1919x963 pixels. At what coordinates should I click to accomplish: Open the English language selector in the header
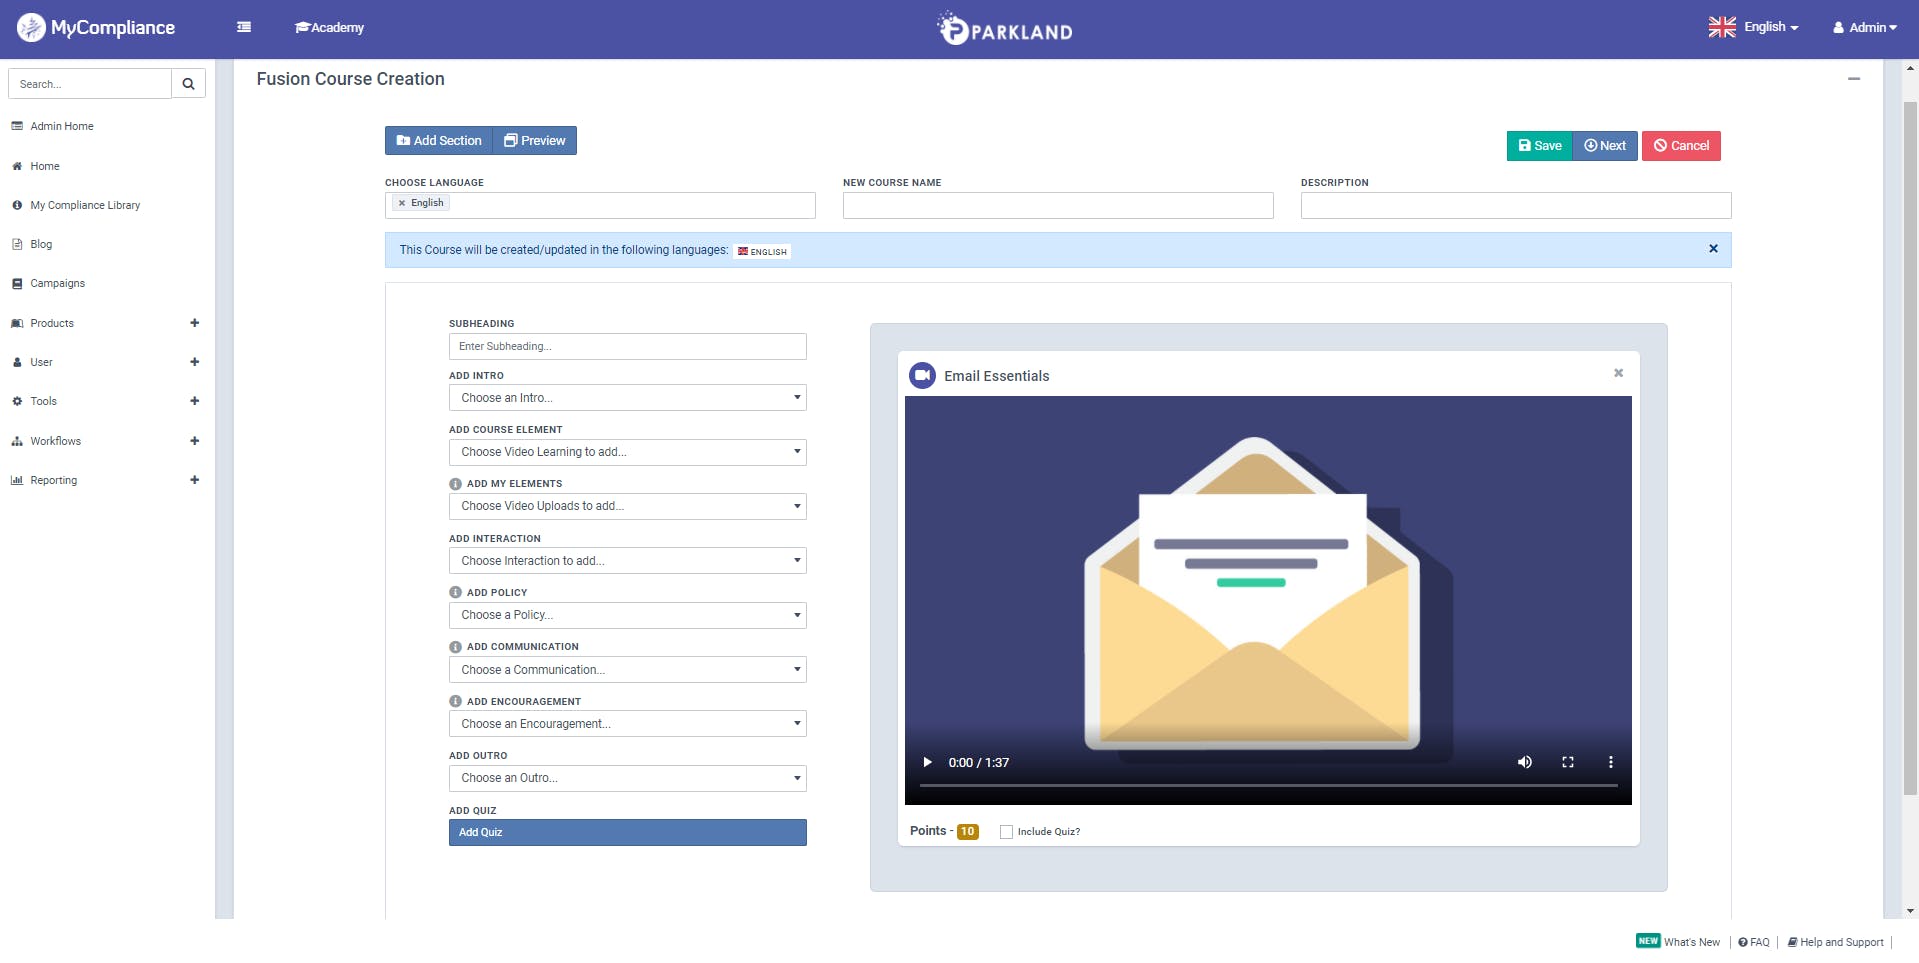click(x=1753, y=27)
